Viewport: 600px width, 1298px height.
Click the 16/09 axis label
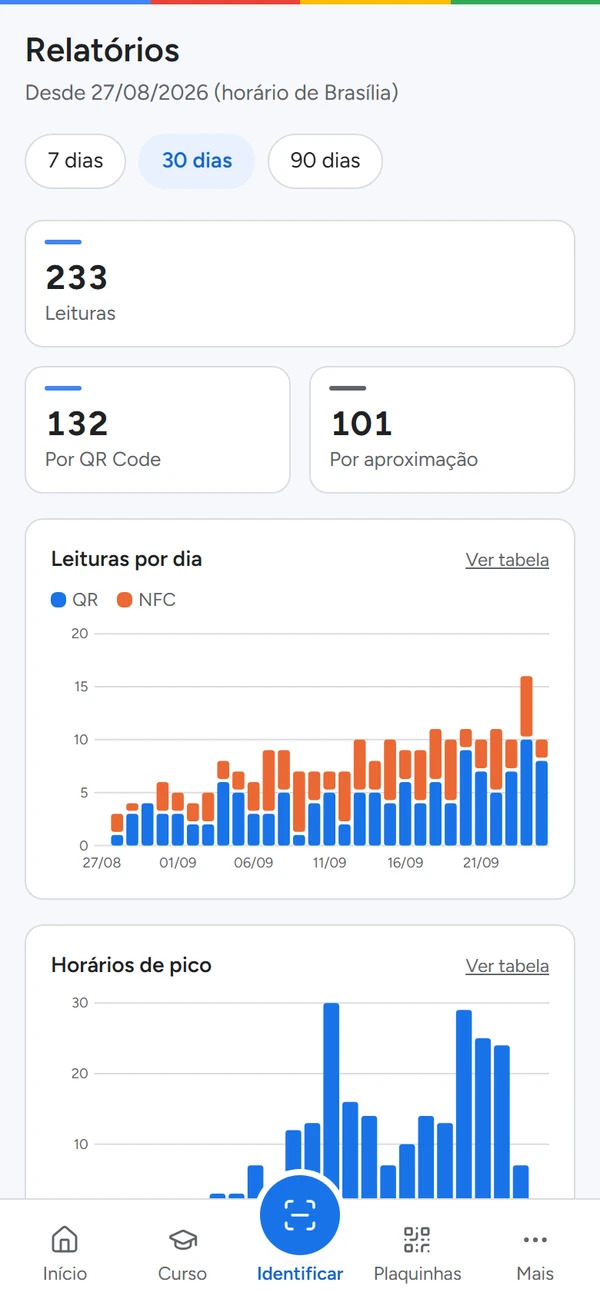tap(405, 863)
